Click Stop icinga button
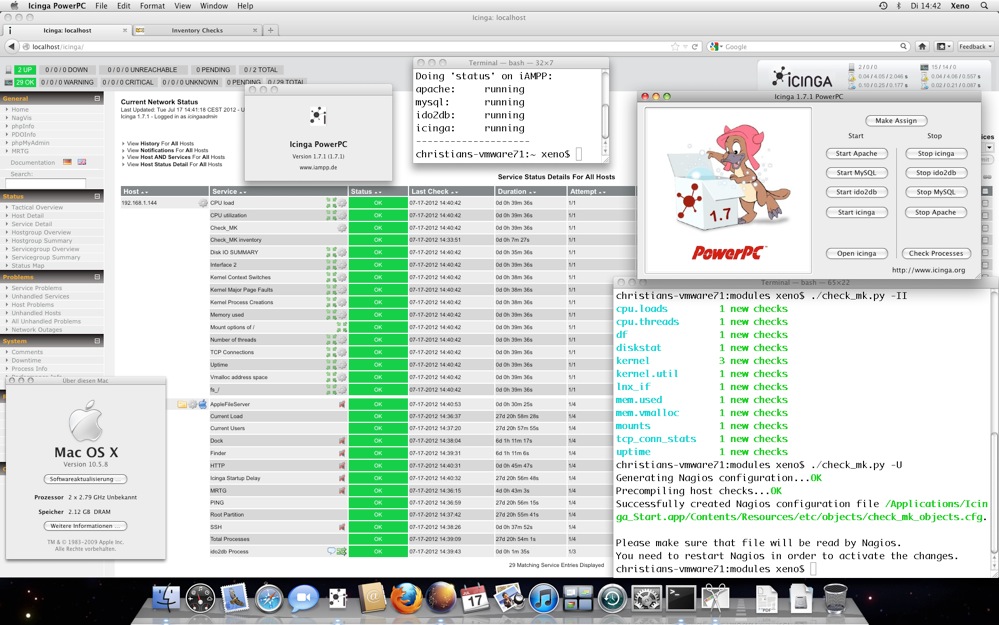This screenshot has width=999, height=625. tap(936, 154)
